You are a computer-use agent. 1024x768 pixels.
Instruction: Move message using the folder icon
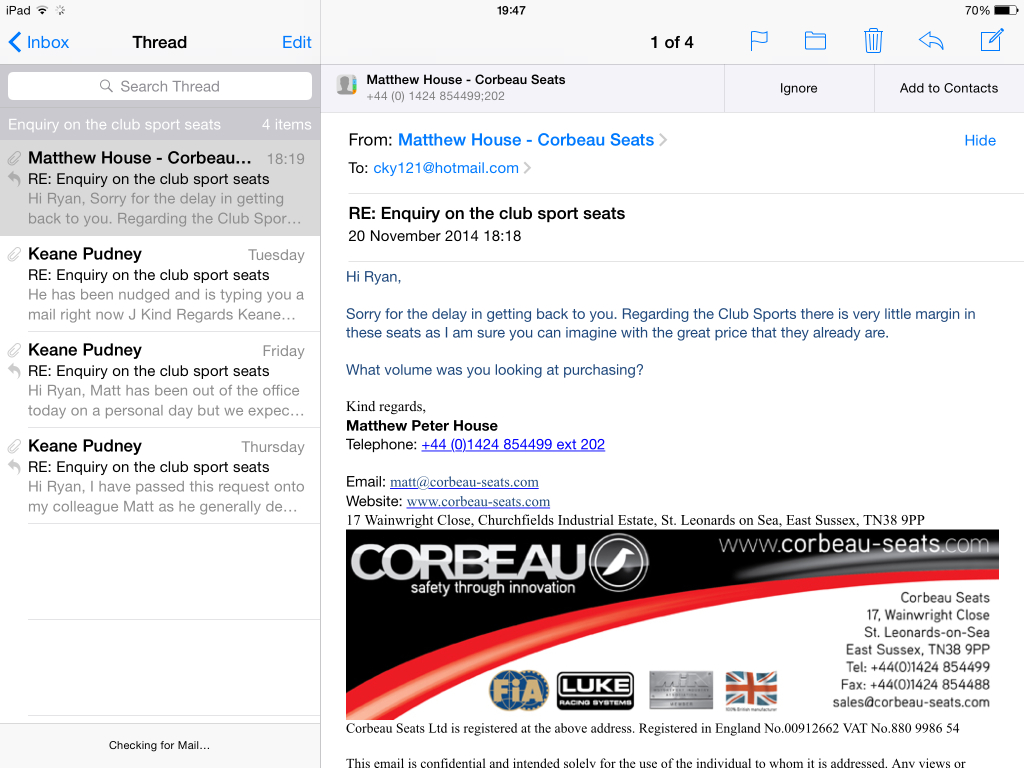[x=815, y=42]
